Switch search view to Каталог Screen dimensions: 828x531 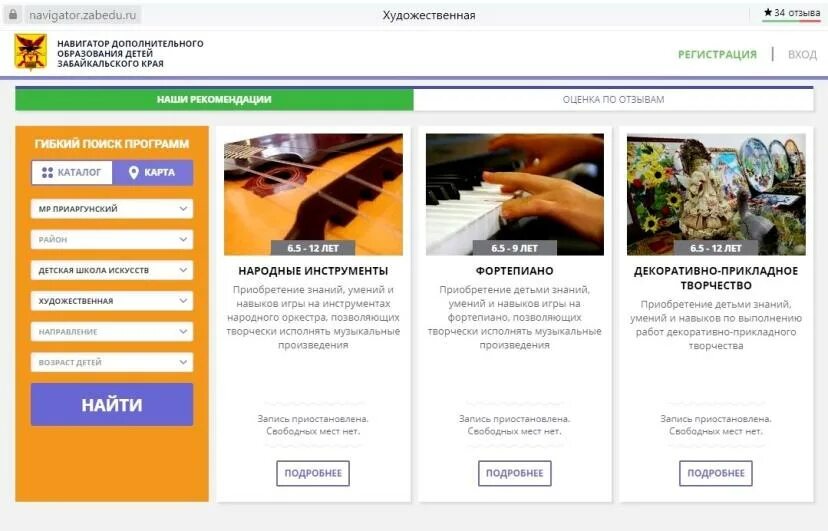click(72, 173)
